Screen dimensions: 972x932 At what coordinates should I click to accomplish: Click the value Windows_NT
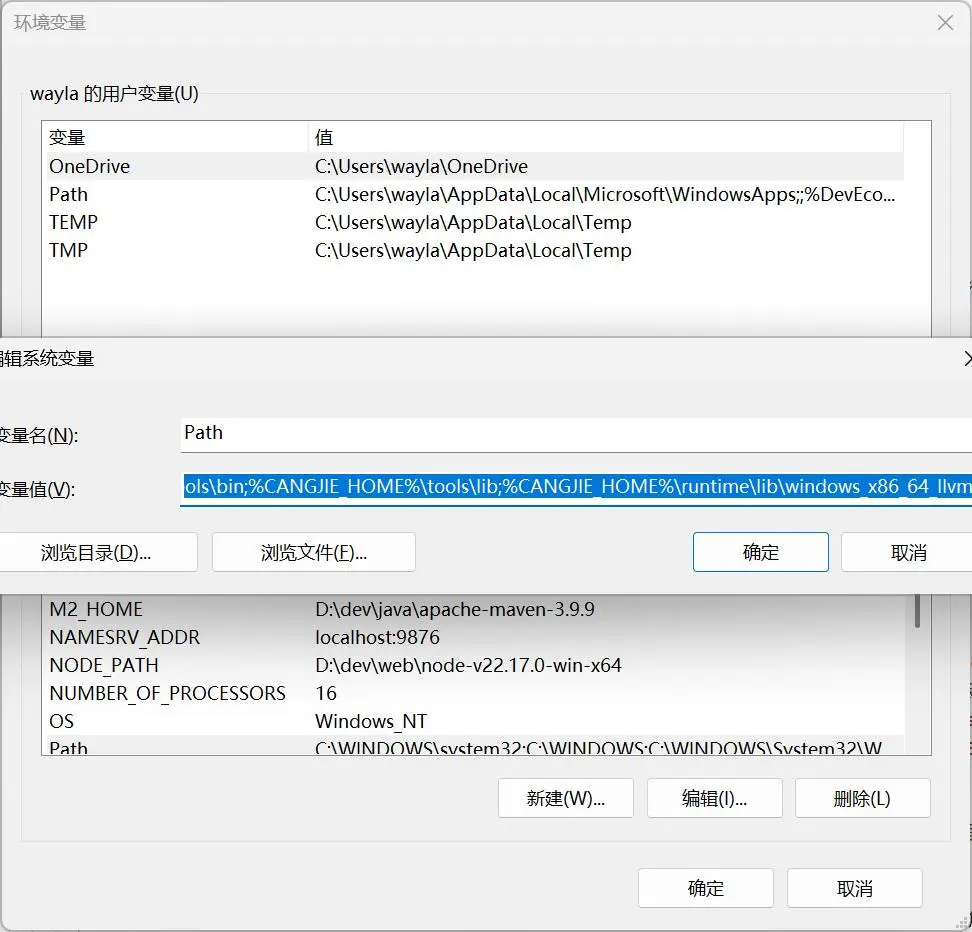pyautogui.click(x=371, y=721)
